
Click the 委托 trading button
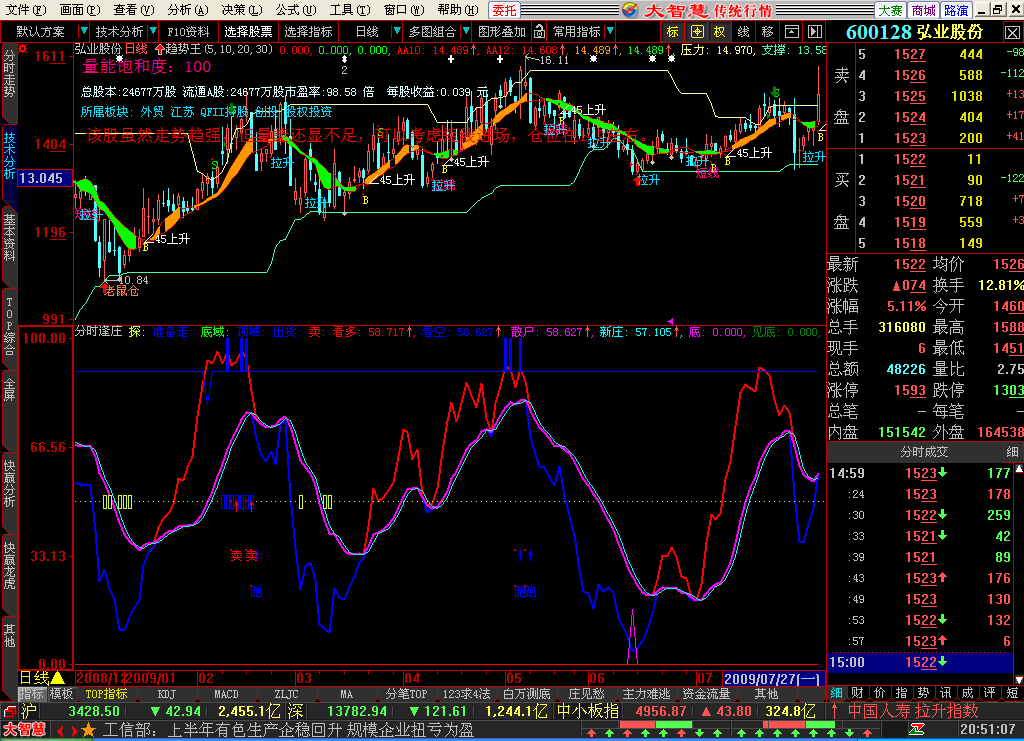(x=504, y=10)
